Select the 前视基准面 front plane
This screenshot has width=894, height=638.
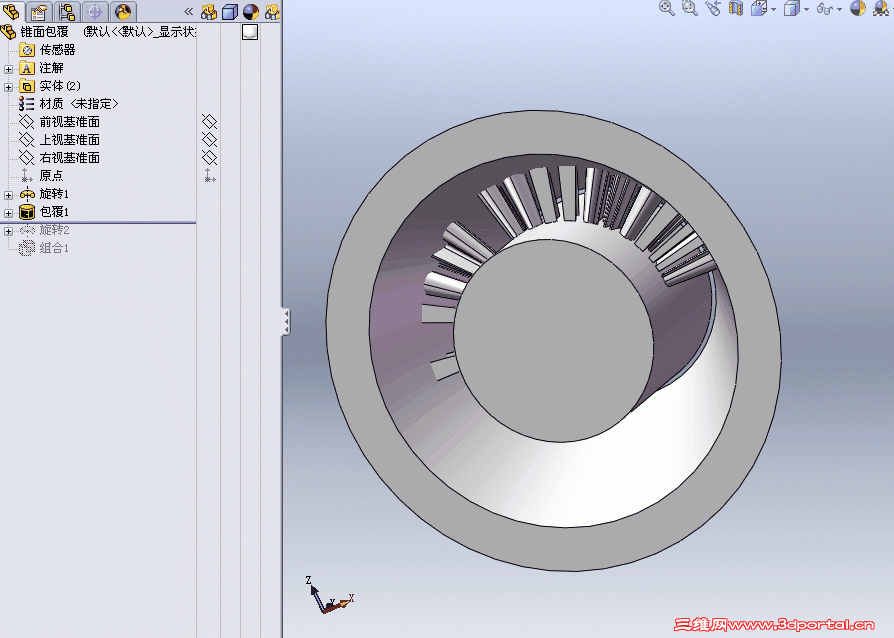tap(69, 121)
